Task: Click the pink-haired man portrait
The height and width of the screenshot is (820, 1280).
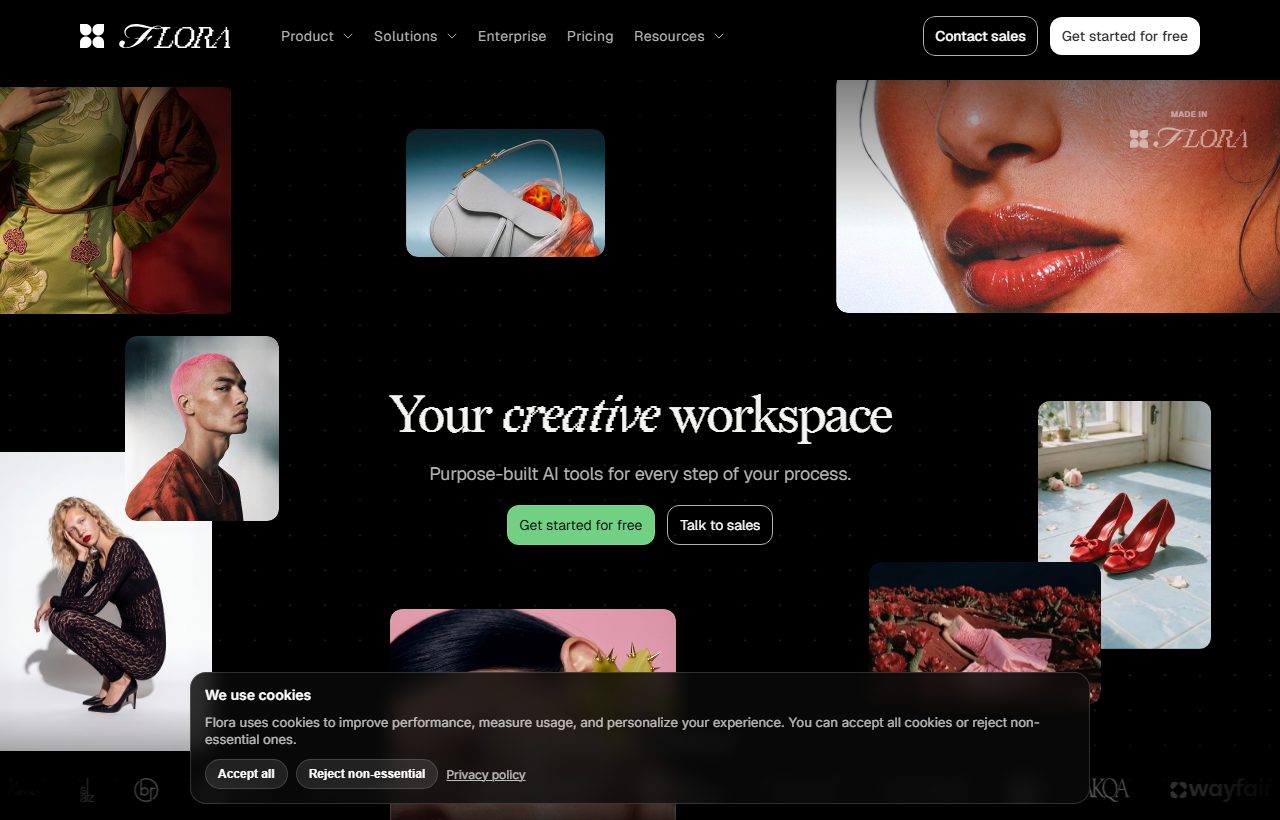Action: click(202, 428)
